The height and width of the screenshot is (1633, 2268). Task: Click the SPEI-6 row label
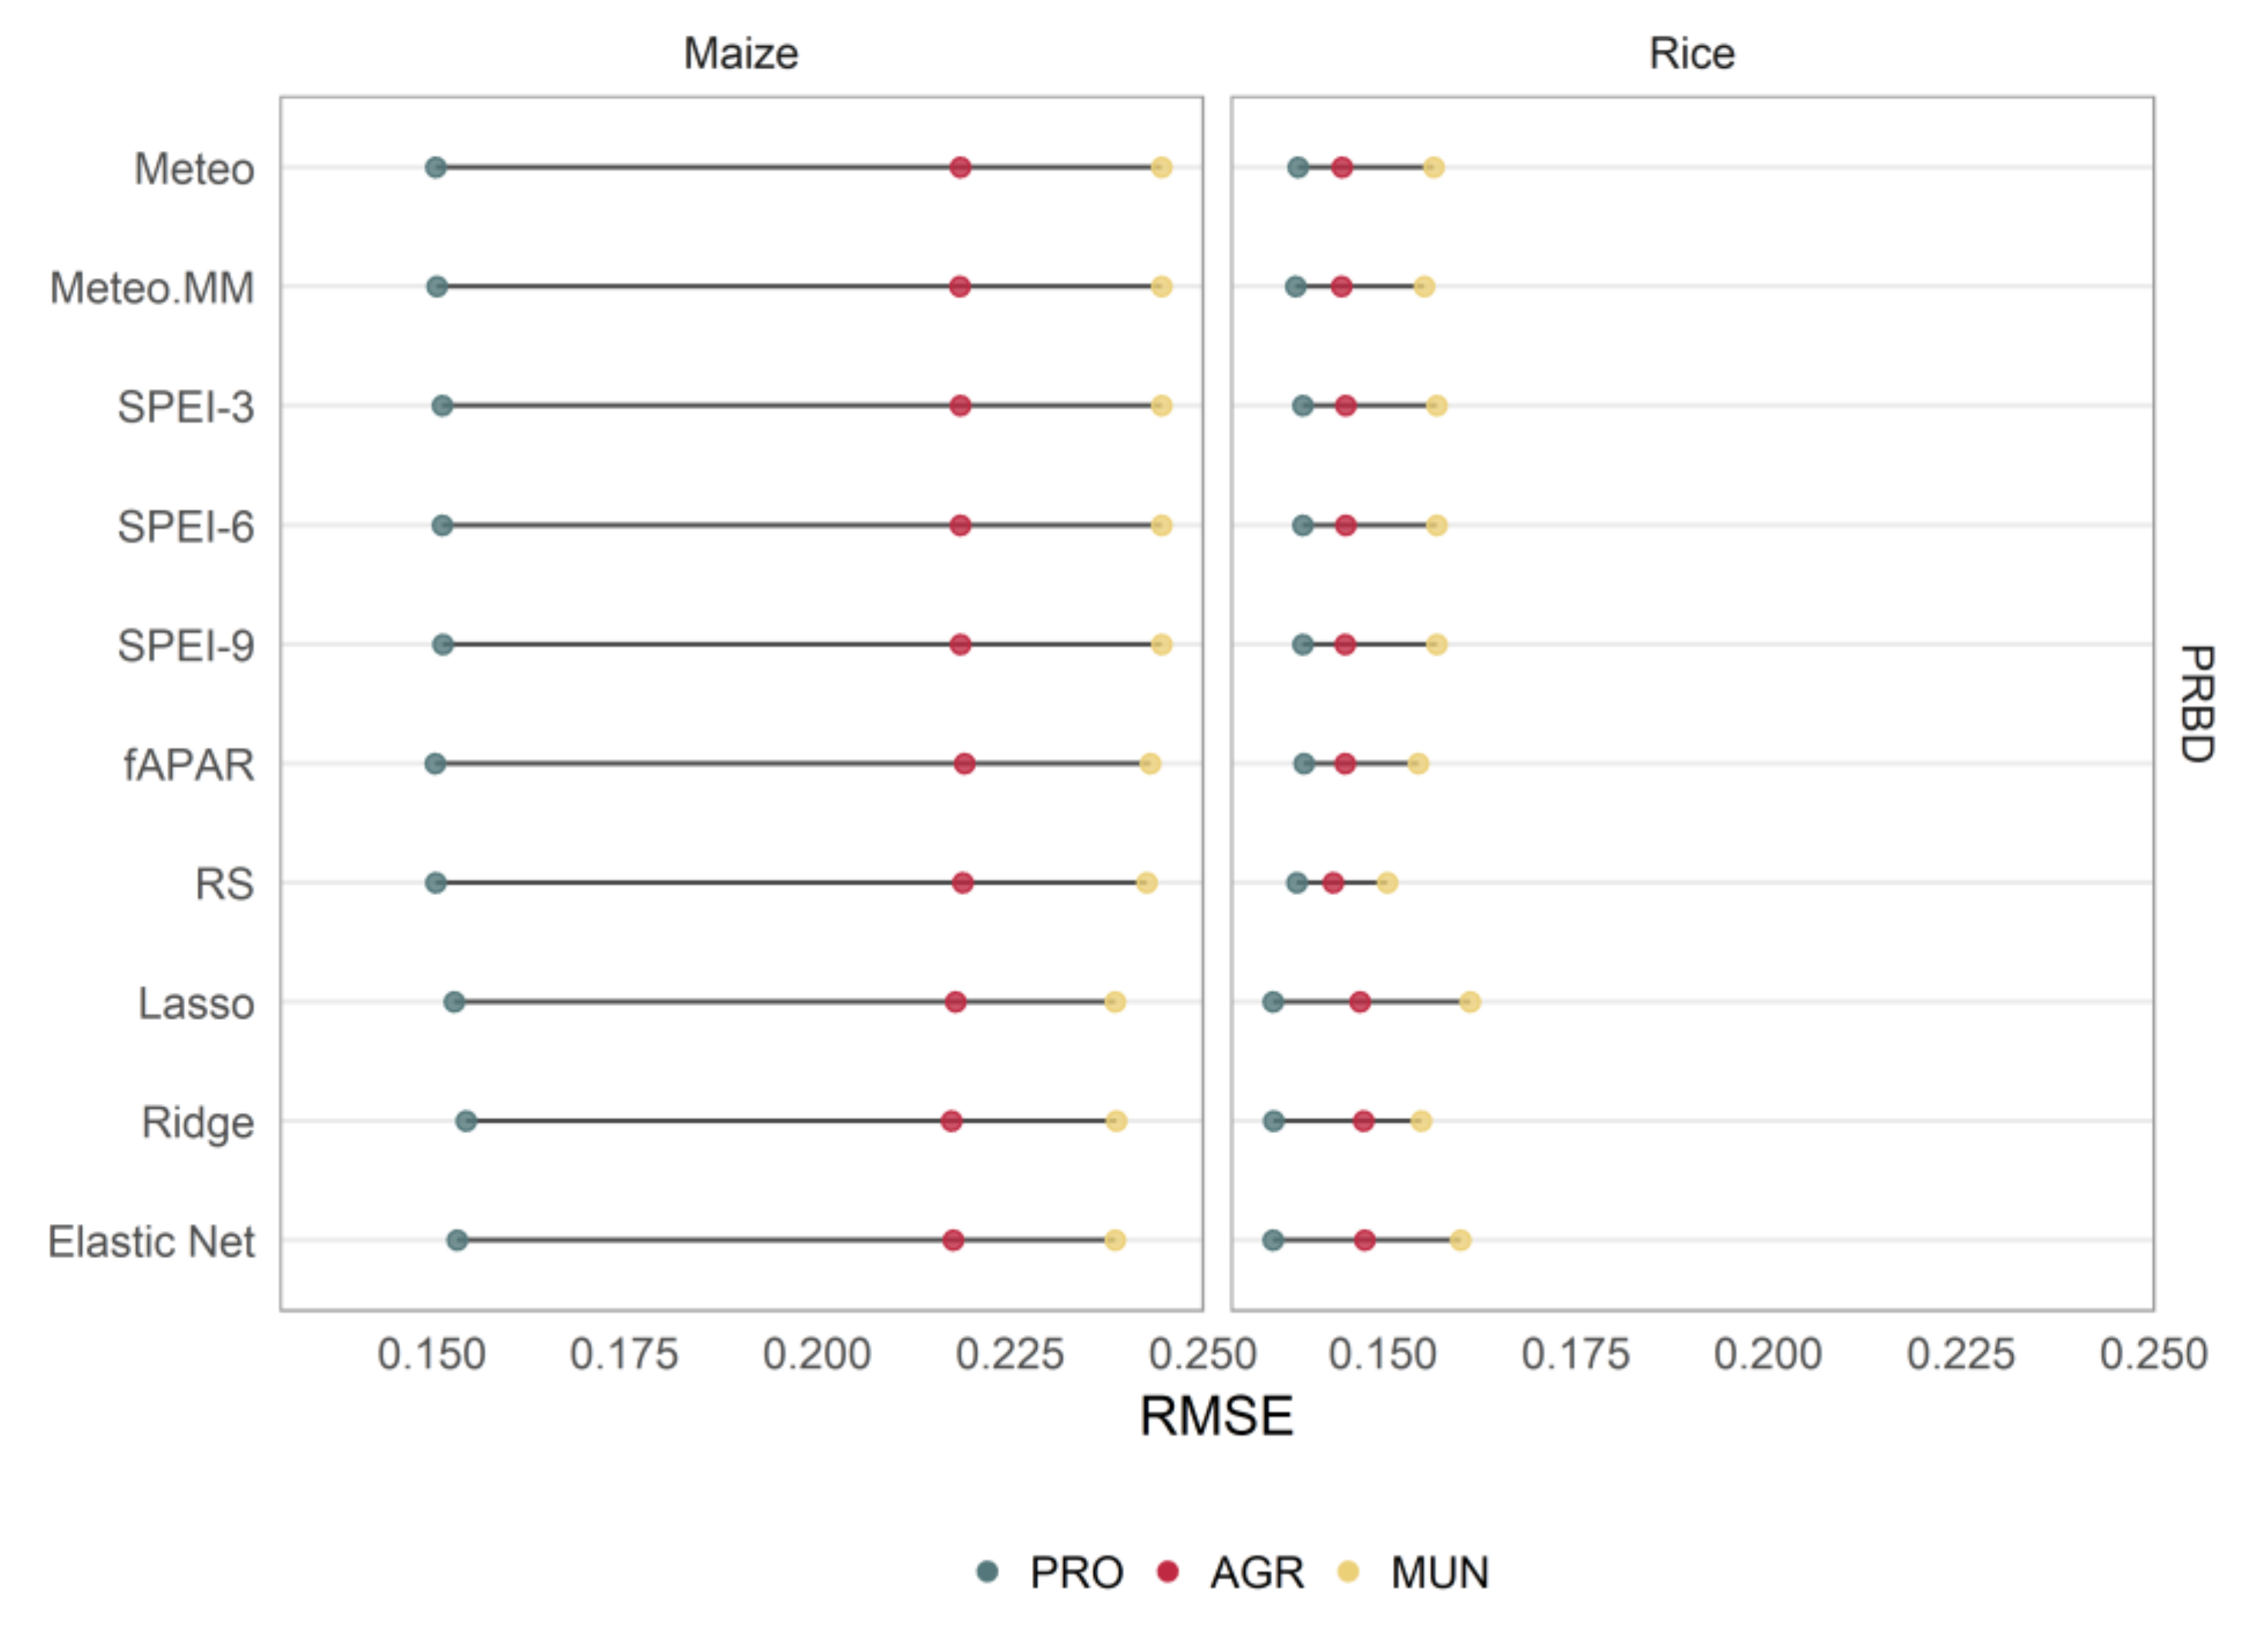(186, 527)
